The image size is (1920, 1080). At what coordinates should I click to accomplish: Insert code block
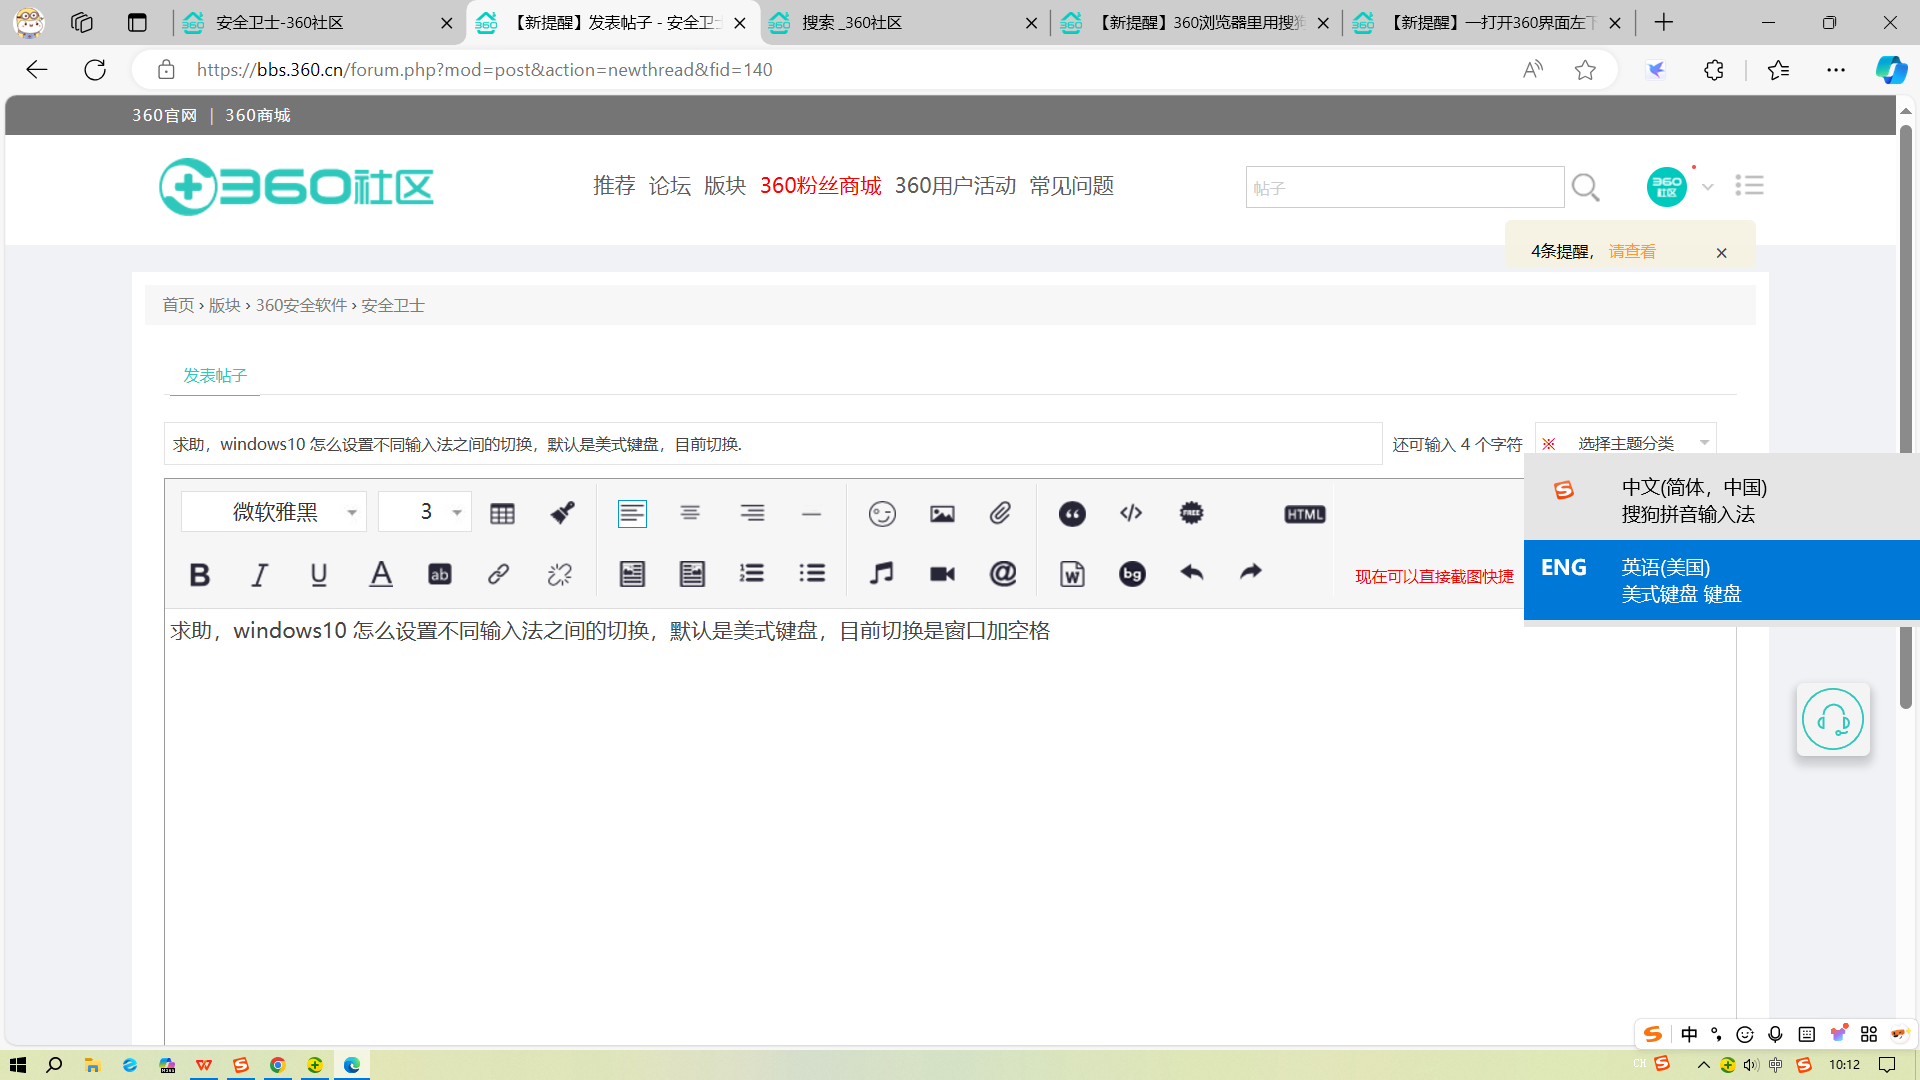(x=1131, y=514)
